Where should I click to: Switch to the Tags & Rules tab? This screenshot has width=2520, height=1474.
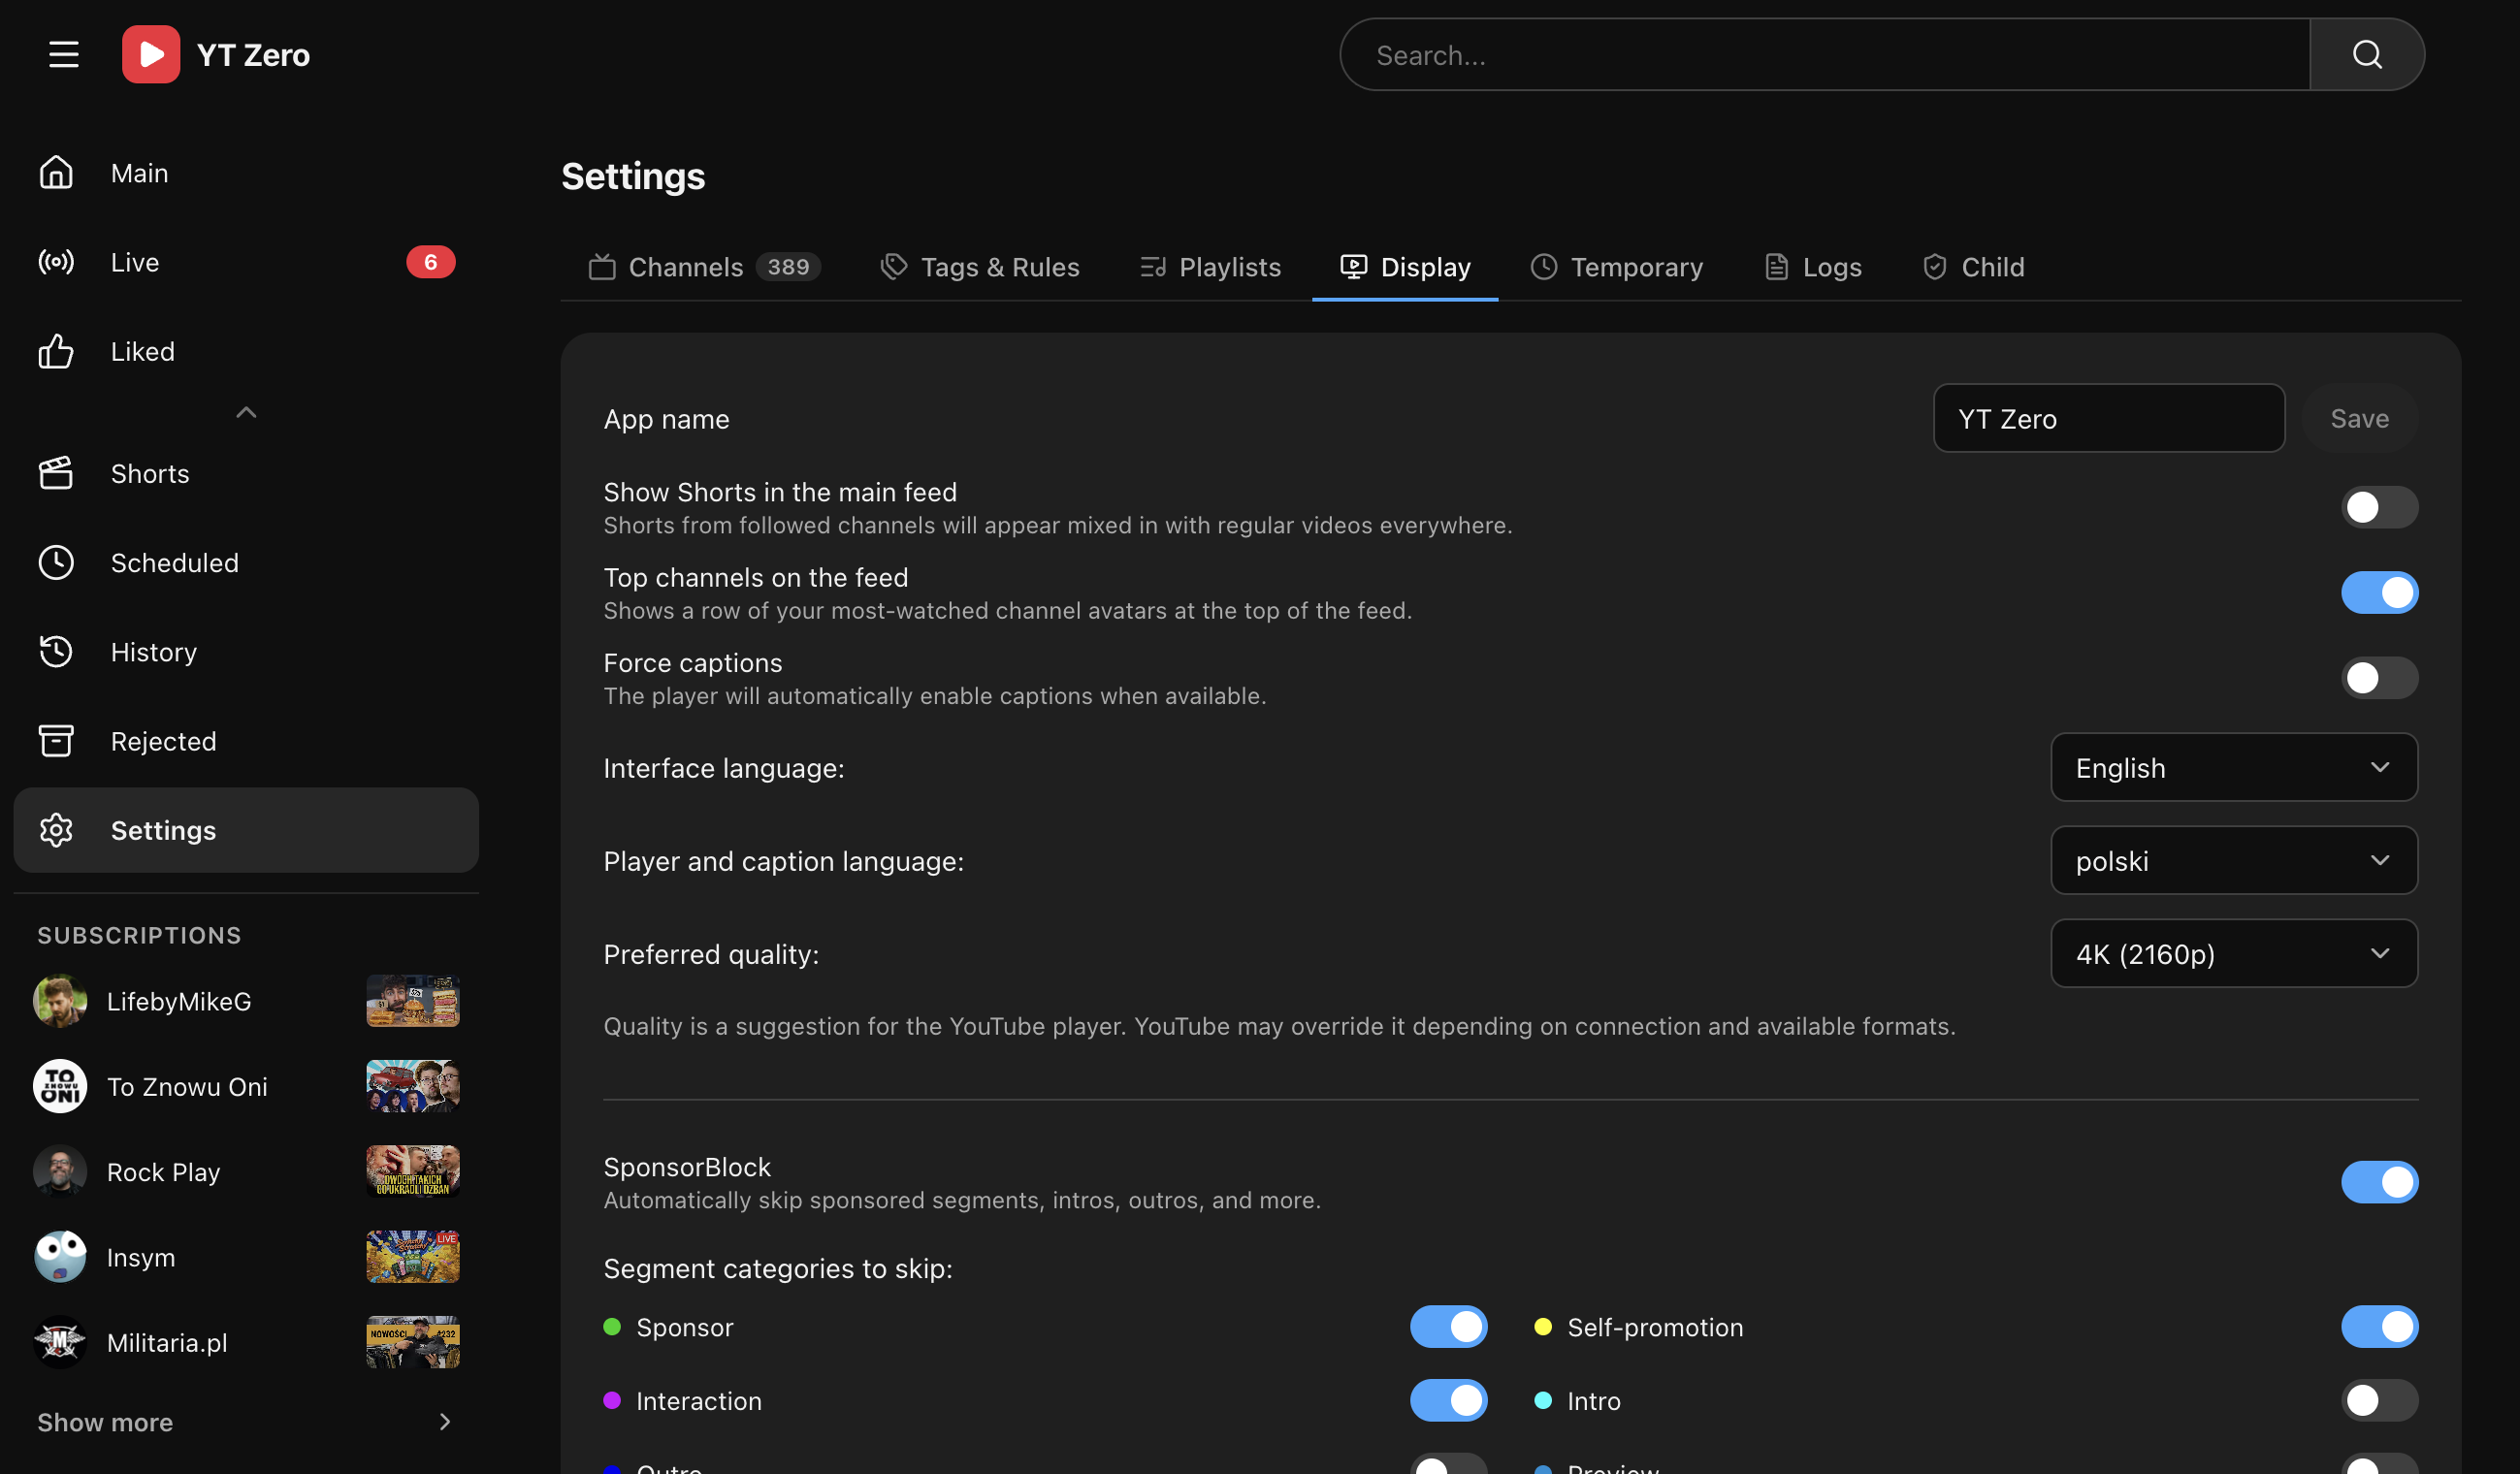point(980,267)
